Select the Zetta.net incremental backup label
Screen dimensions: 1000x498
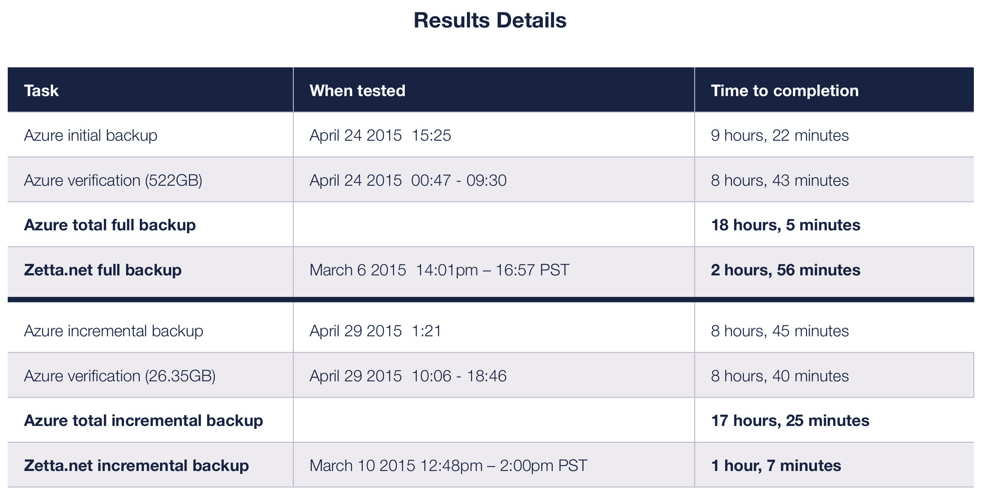click(136, 465)
